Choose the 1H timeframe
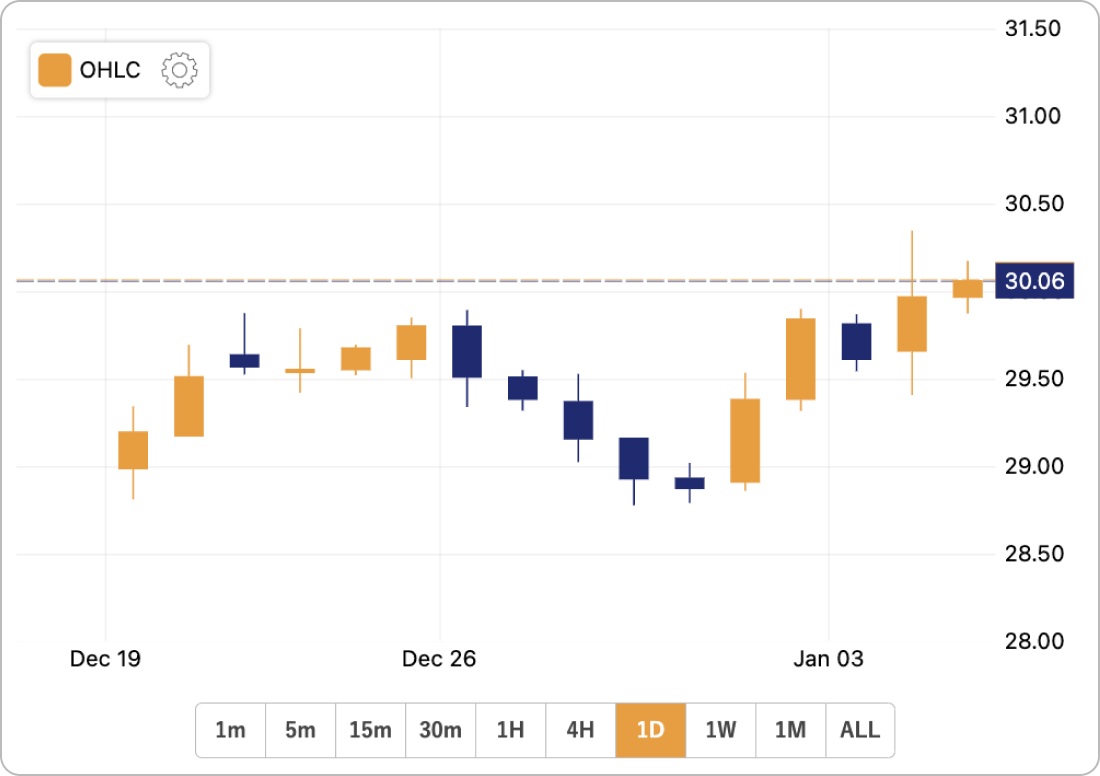The width and height of the screenshot is (1100, 776). (x=511, y=730)
